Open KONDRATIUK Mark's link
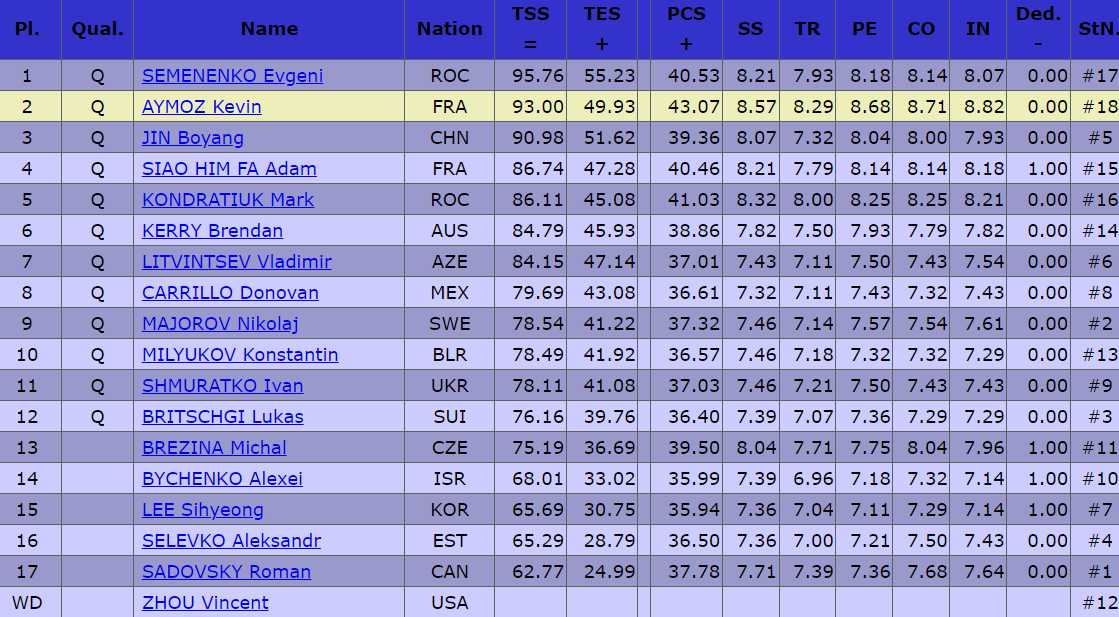This screenshot has height=617, width=1119. click(228, 200)
